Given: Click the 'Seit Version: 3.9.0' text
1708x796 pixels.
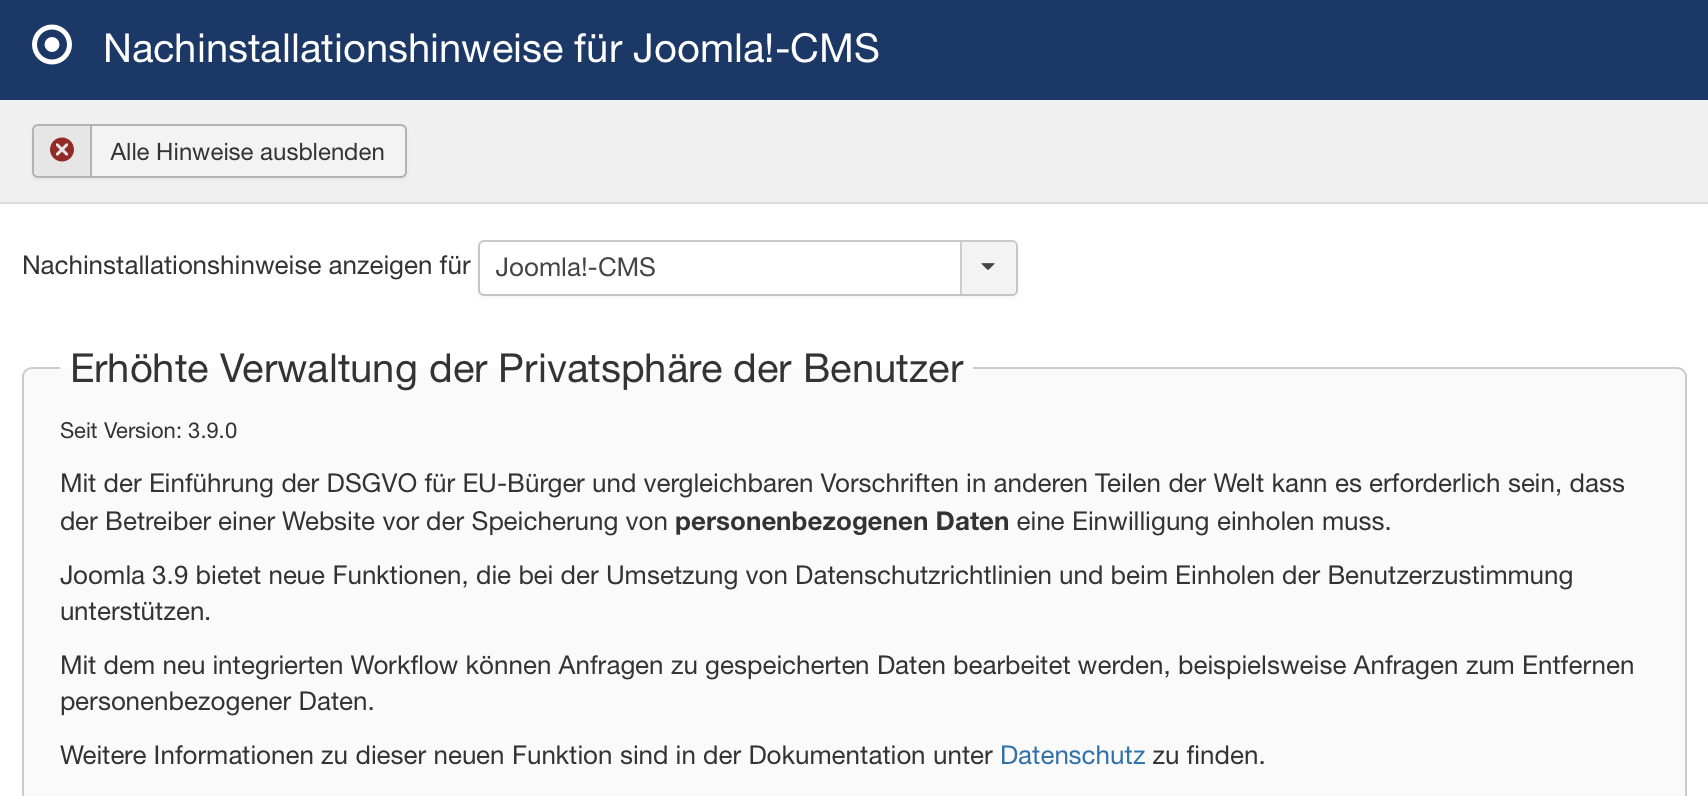Looking at the screenshot, I should [x=148, y=431].
